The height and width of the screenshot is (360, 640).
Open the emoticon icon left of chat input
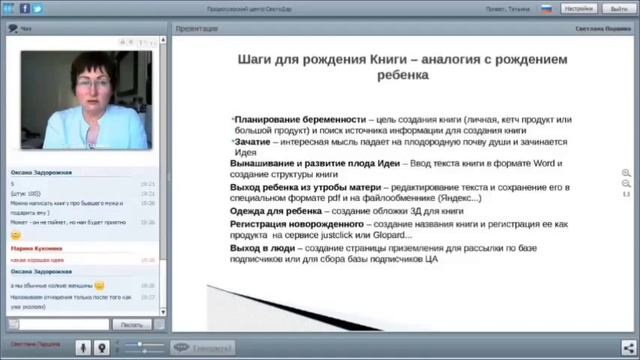pos(13,324)
